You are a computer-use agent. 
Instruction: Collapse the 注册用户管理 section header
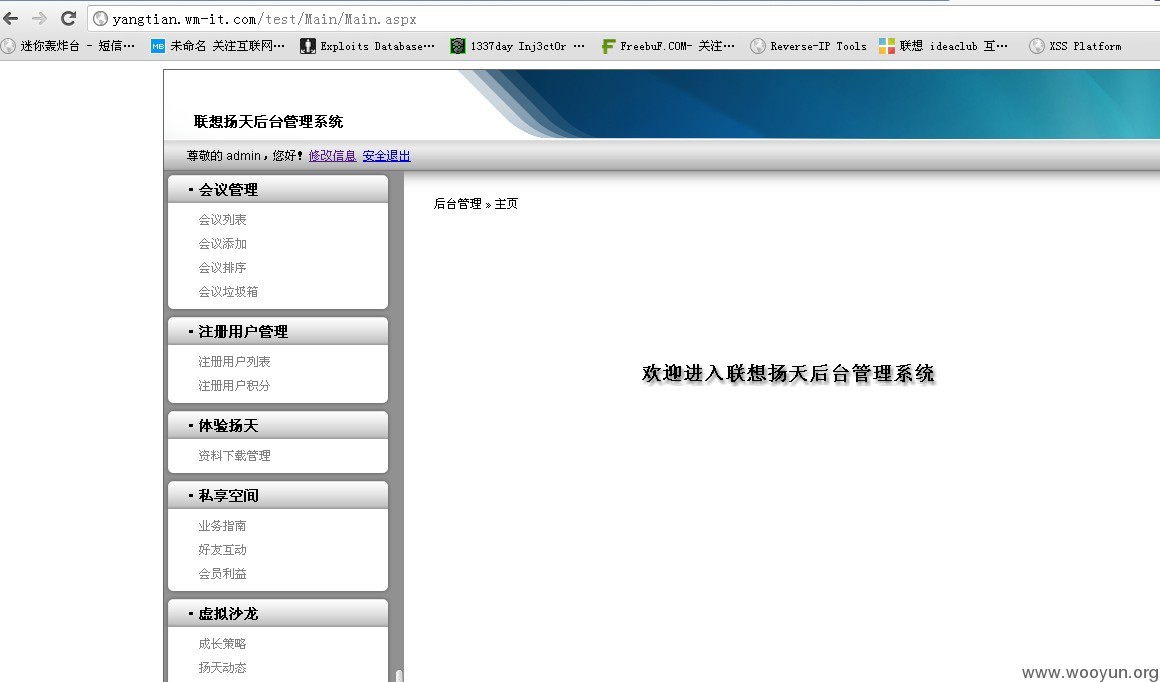(278, 331)
